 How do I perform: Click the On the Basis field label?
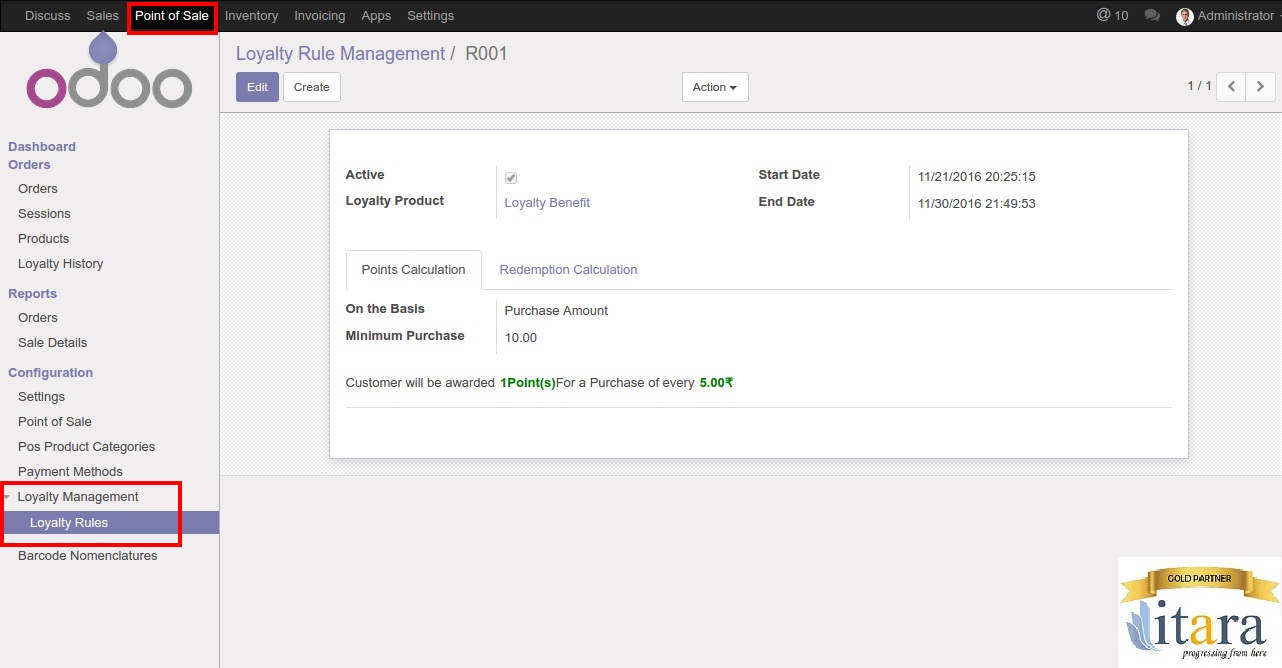coord(385,309)
